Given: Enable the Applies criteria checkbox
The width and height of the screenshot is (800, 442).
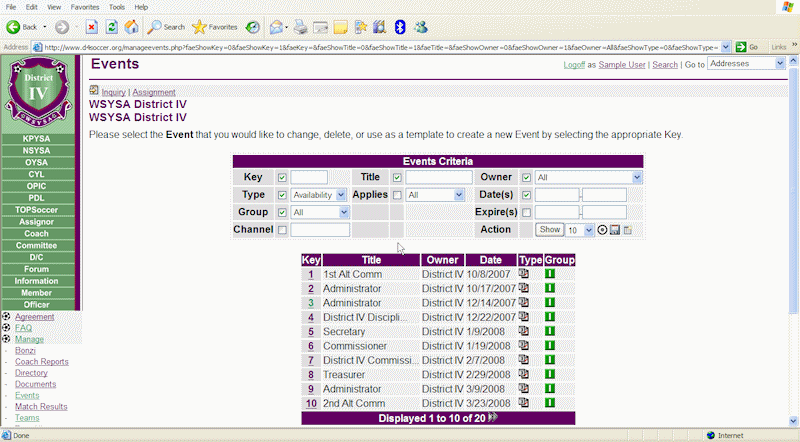Looking at the screenshot, I should click(x=397, y=195).
